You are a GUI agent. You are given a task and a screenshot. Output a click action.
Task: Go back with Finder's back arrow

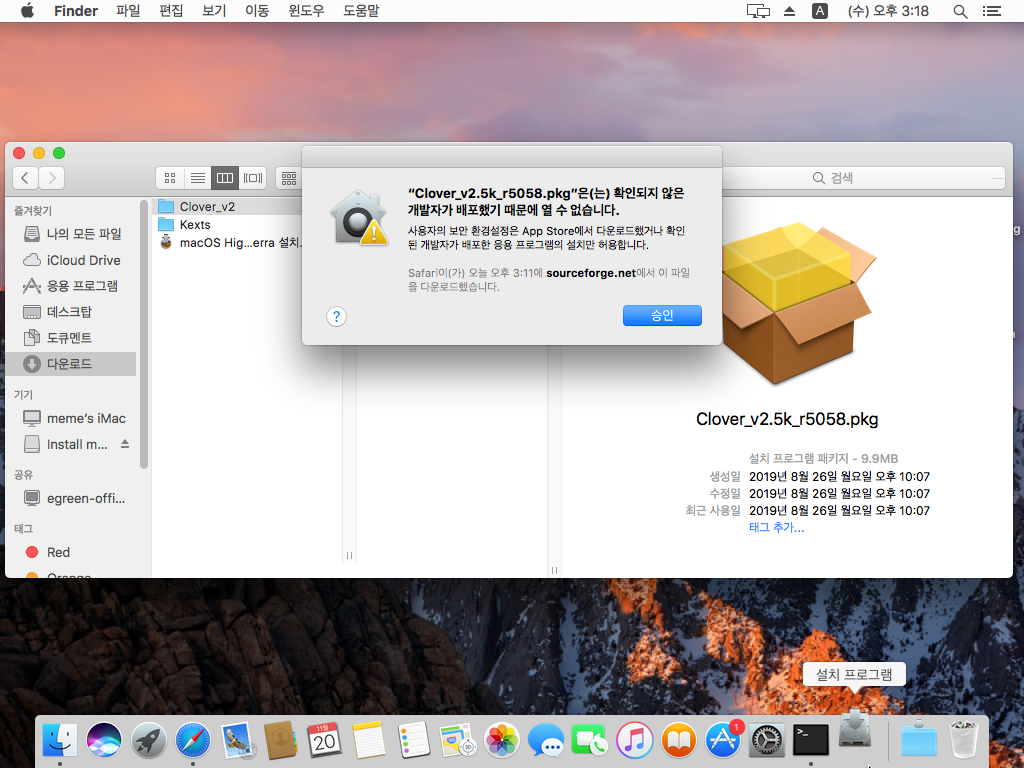tap(25, 178)
